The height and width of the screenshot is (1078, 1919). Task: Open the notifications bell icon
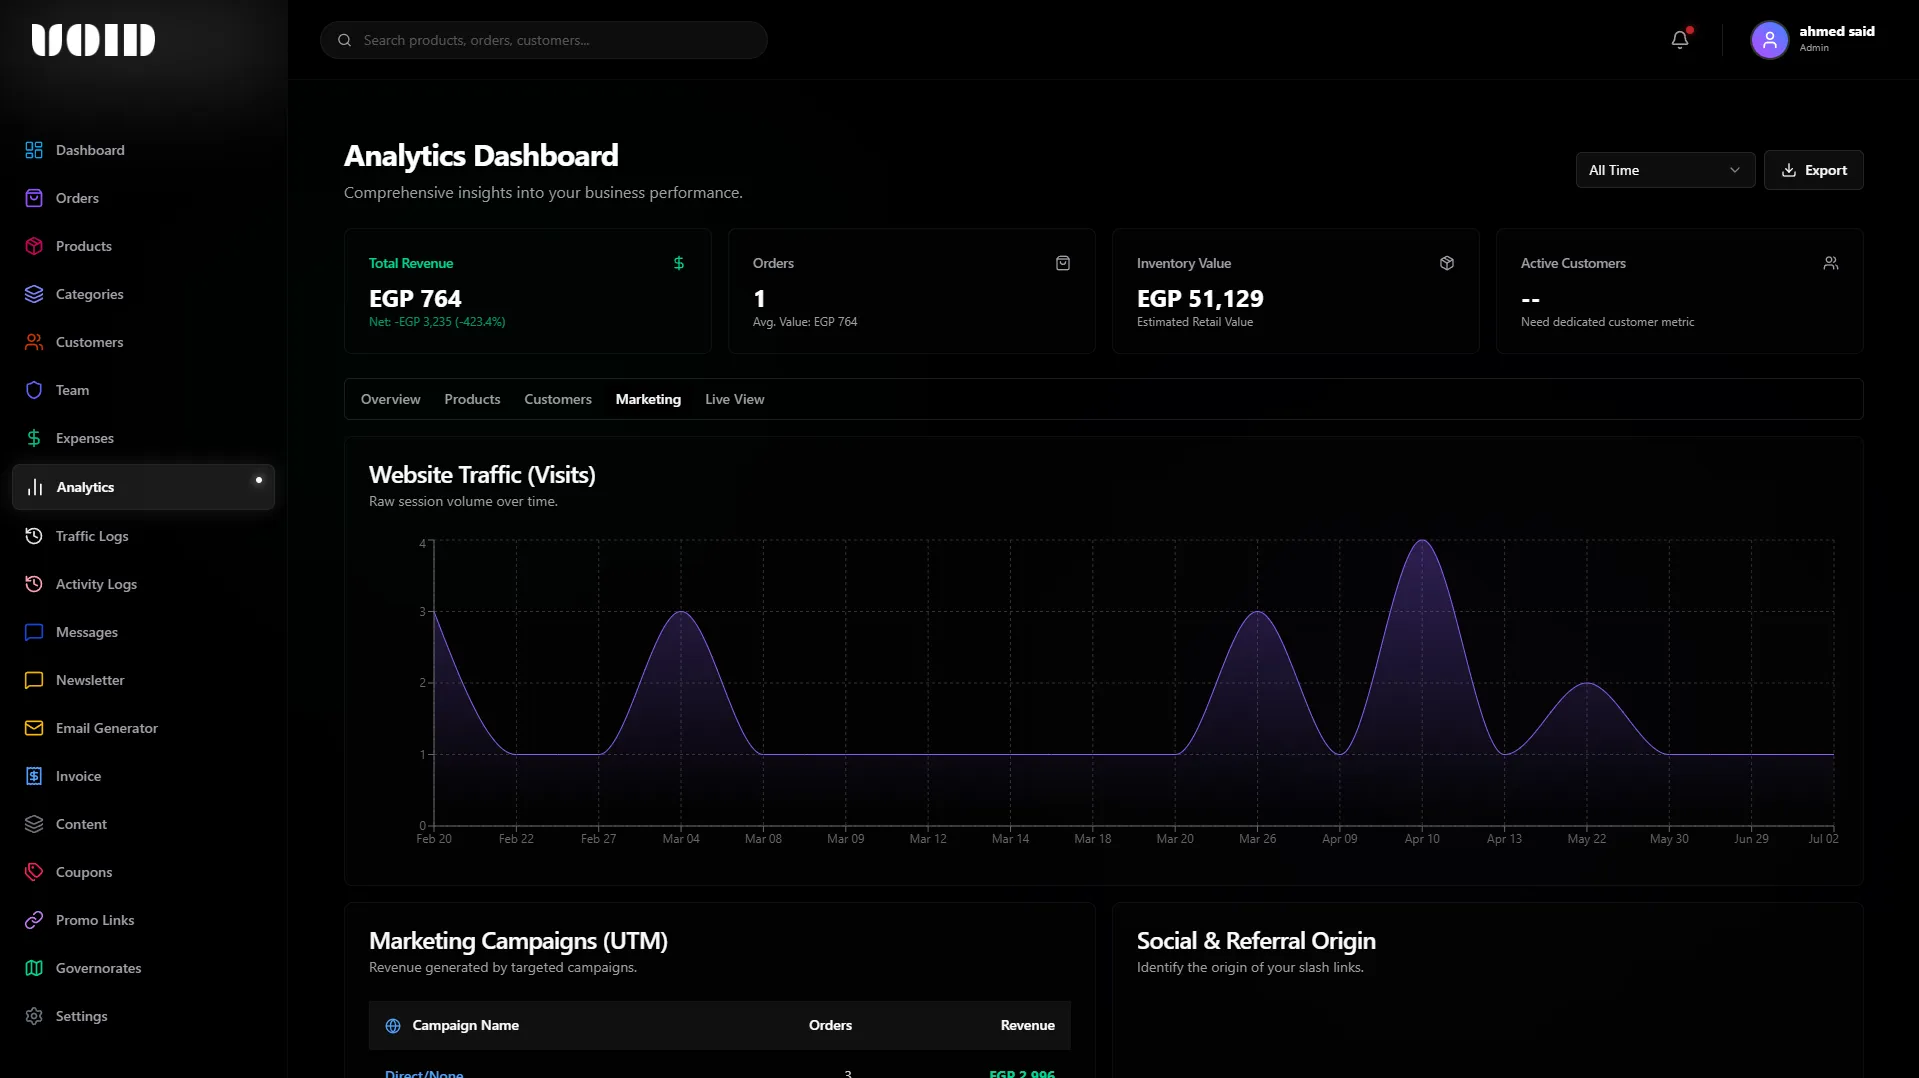coord(1680,40)
